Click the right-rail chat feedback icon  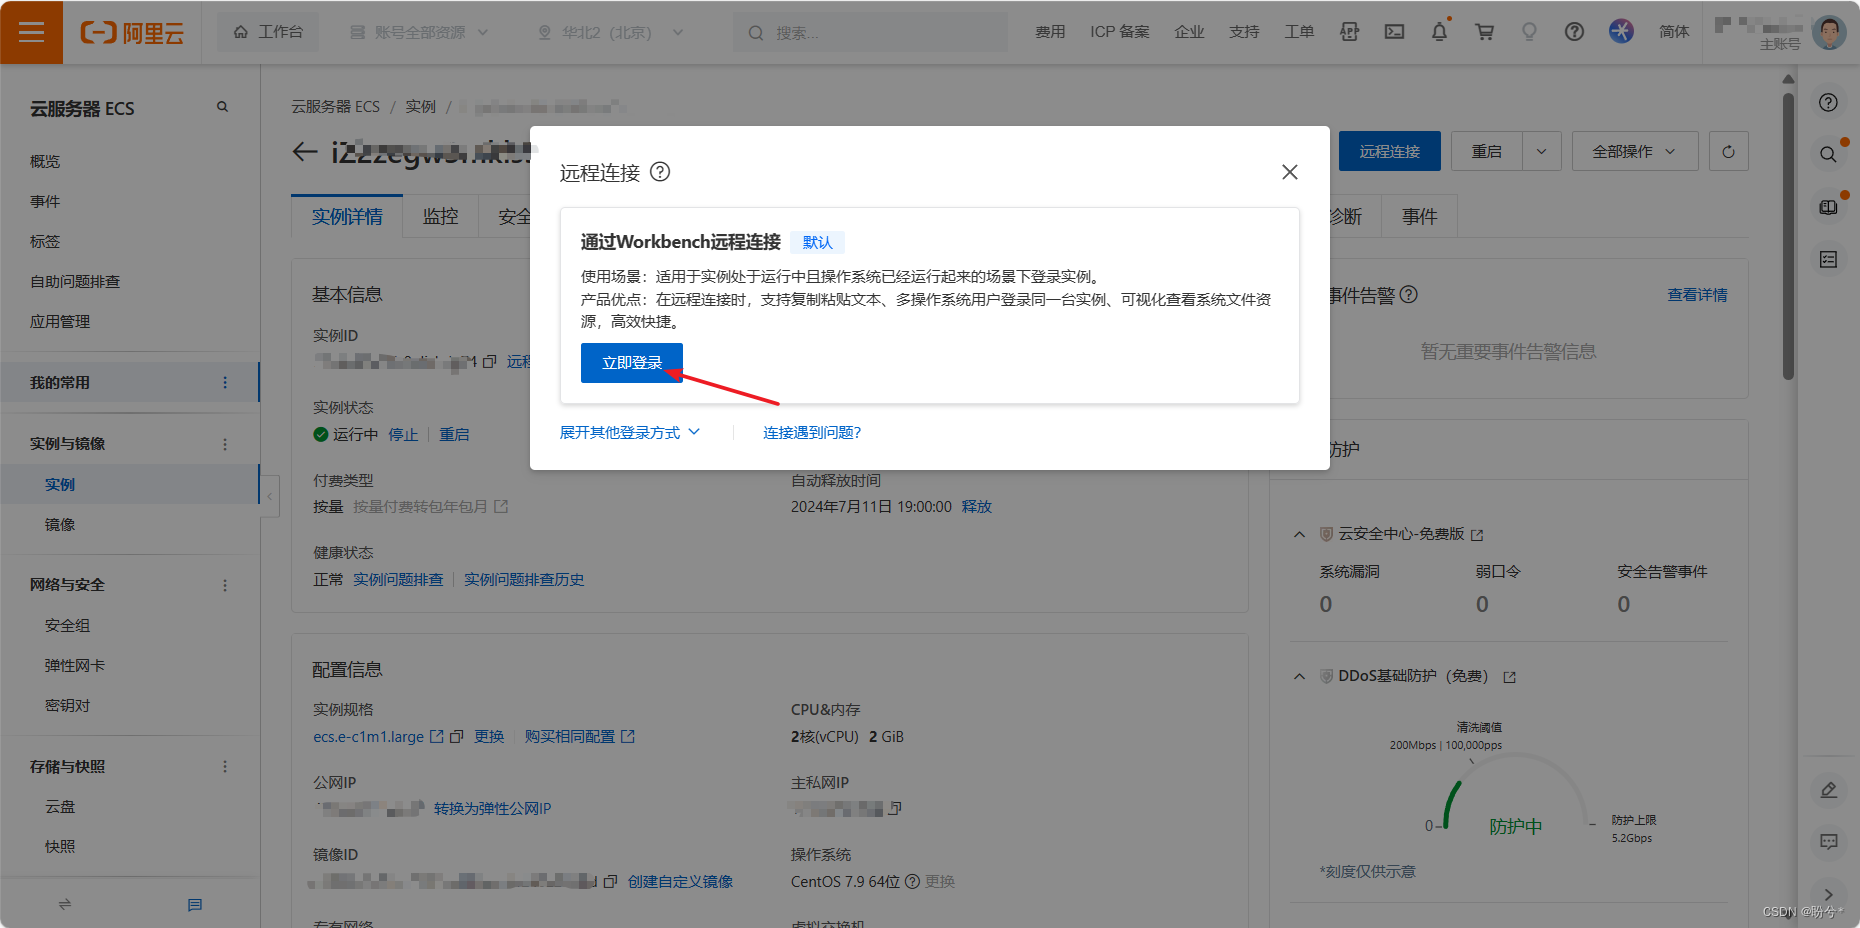[x=1828, y=842]
